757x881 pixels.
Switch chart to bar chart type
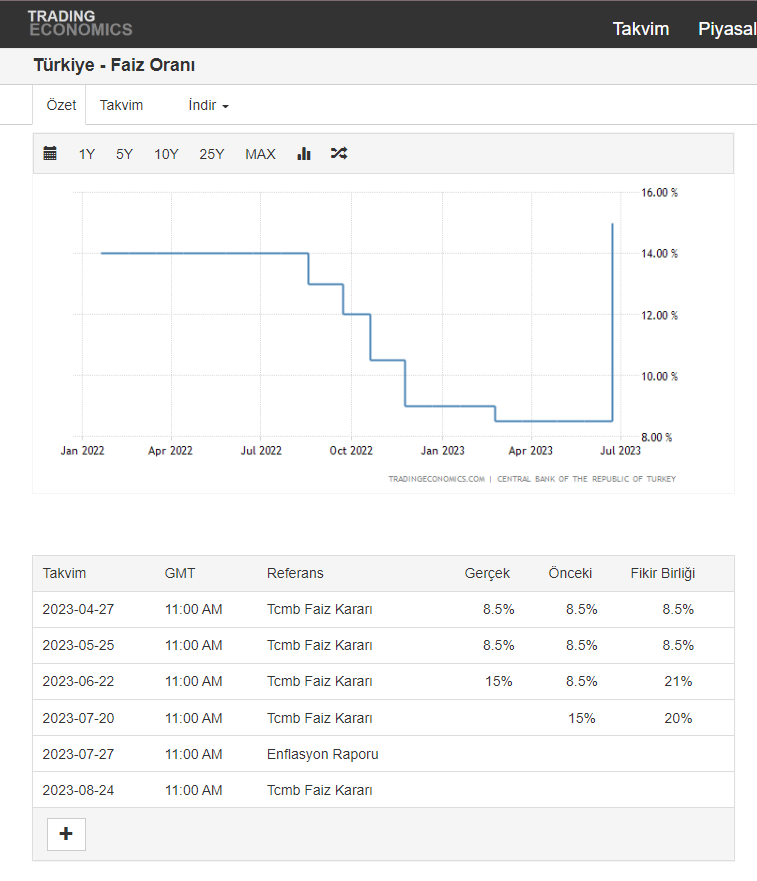coord(304,154)
